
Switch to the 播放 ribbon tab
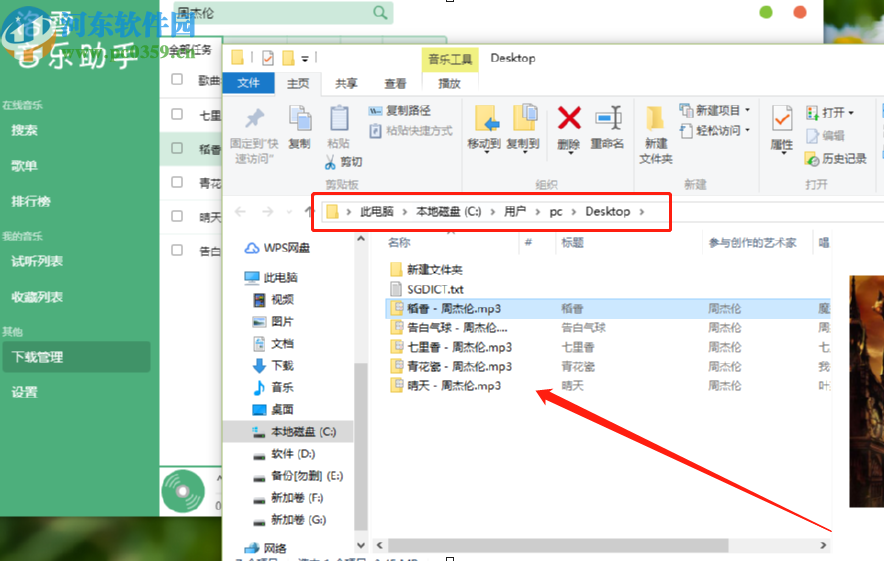pyautogui.click(x=449, y=83)
